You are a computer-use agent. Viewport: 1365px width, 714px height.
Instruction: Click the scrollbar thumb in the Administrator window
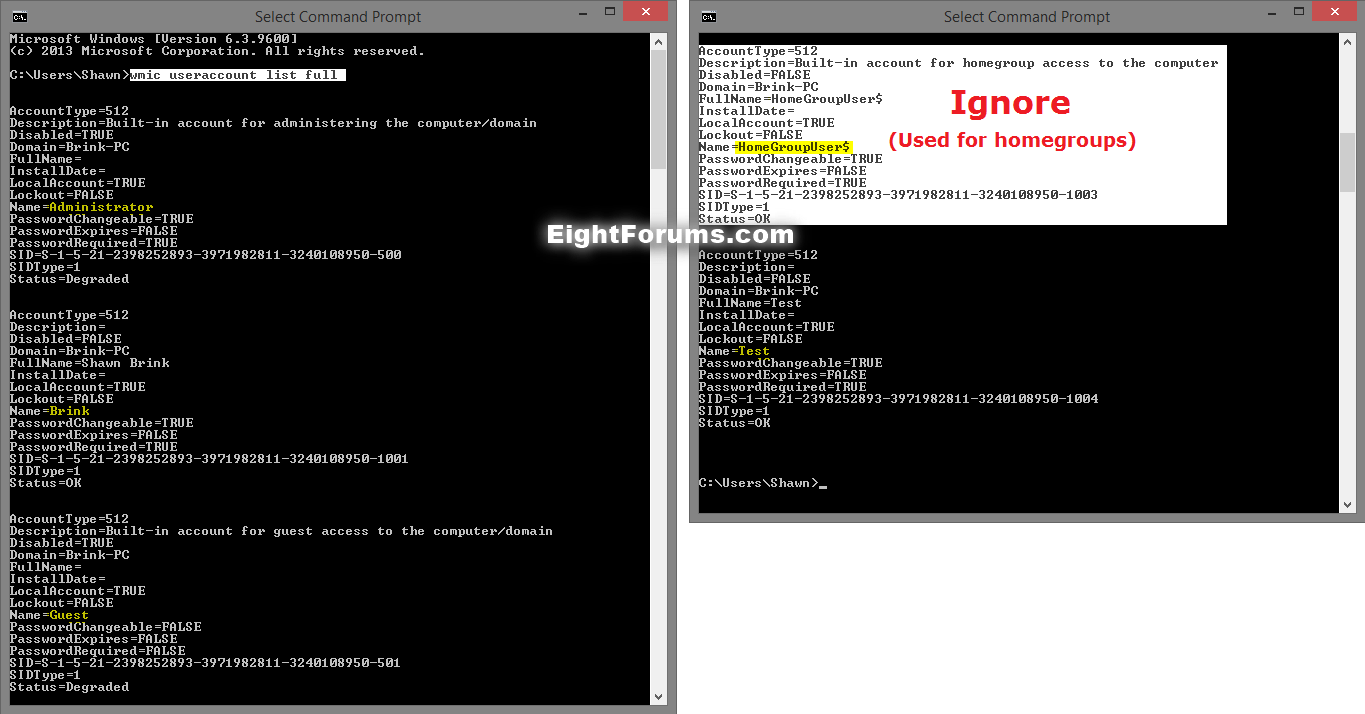tap(659, 110)
